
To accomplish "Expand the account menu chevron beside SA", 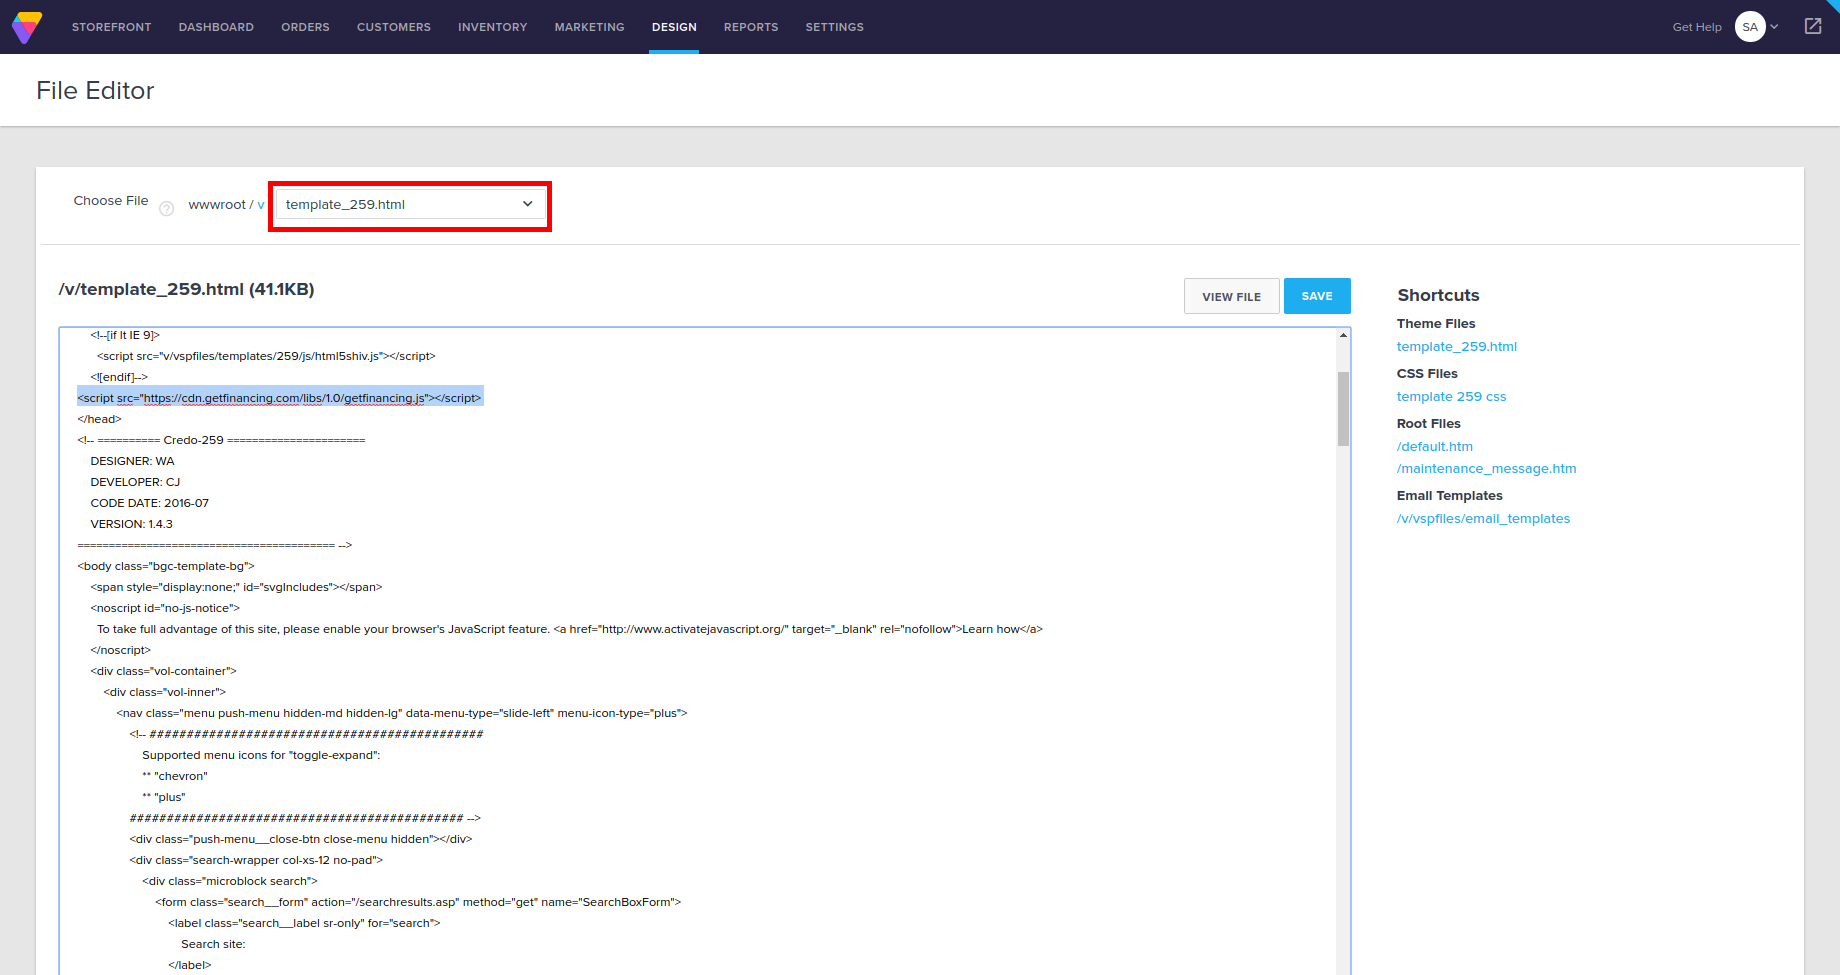I will click(x=1775, y=27).
